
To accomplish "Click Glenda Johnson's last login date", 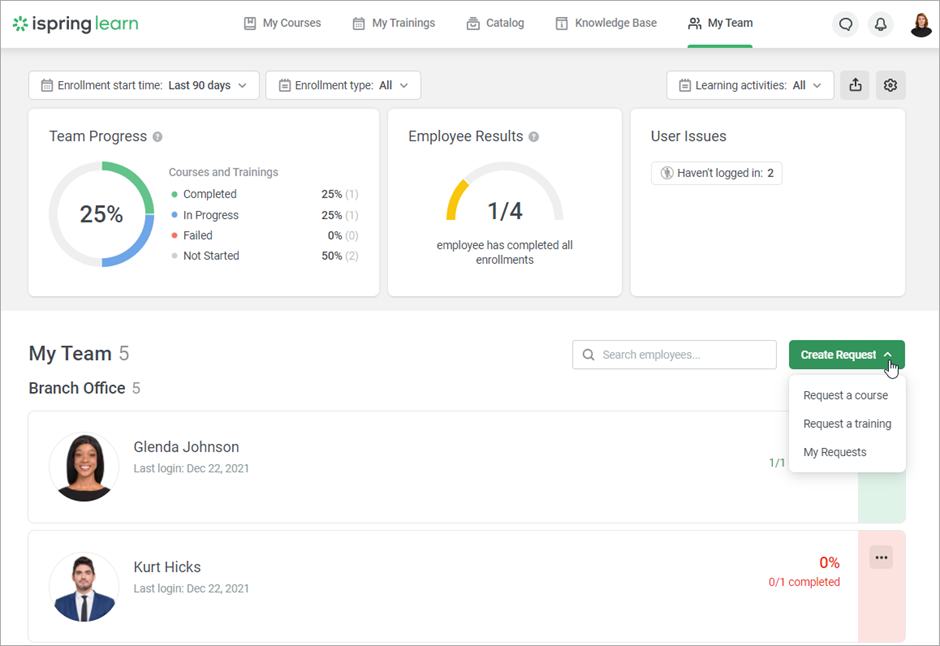I will coord(191,469).
